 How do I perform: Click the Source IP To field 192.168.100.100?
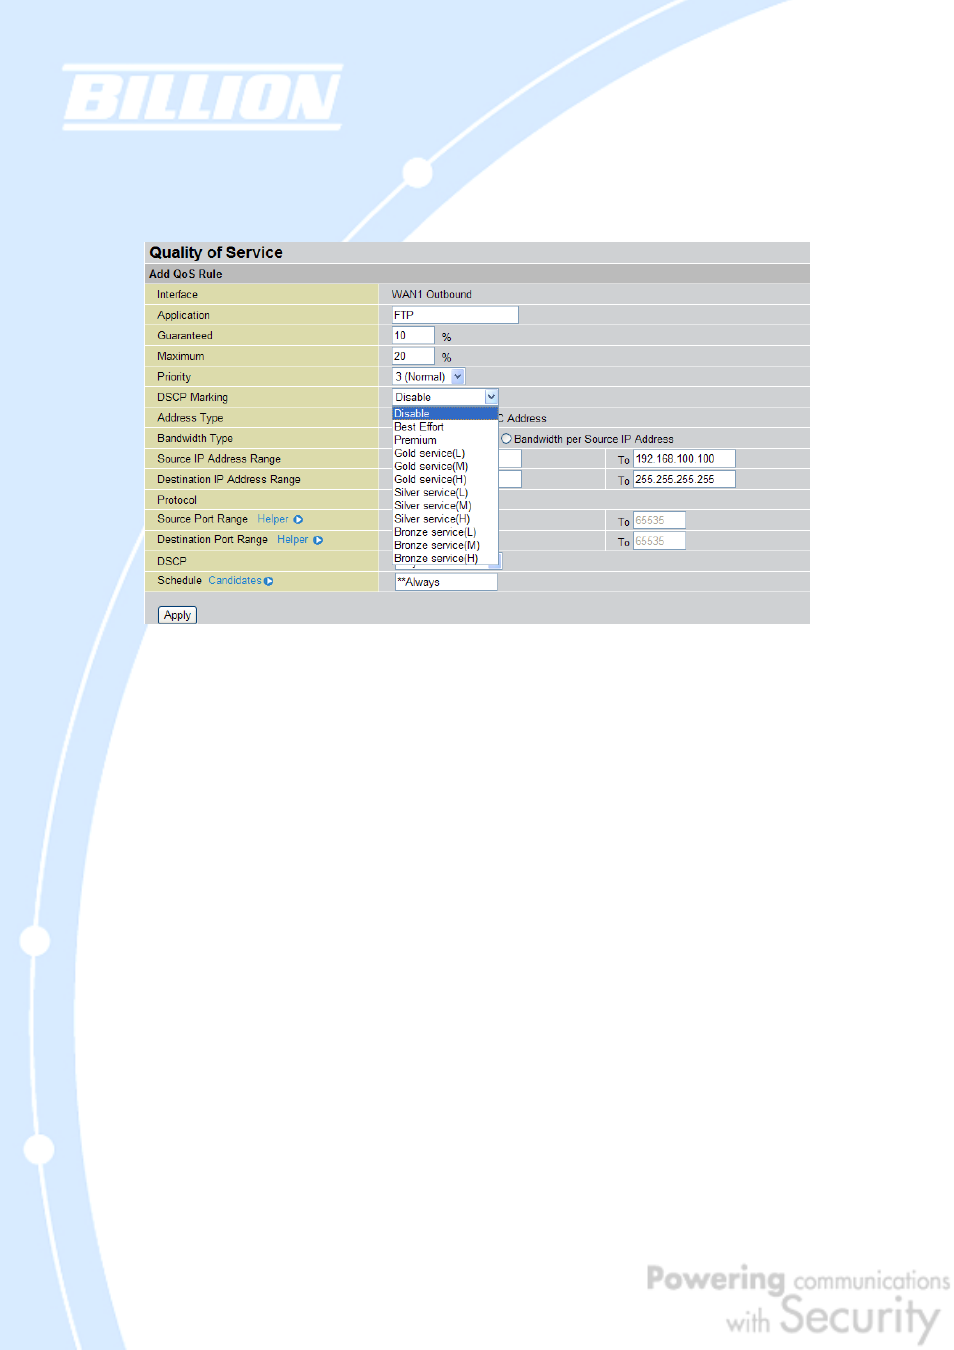[x=684, y=459]
